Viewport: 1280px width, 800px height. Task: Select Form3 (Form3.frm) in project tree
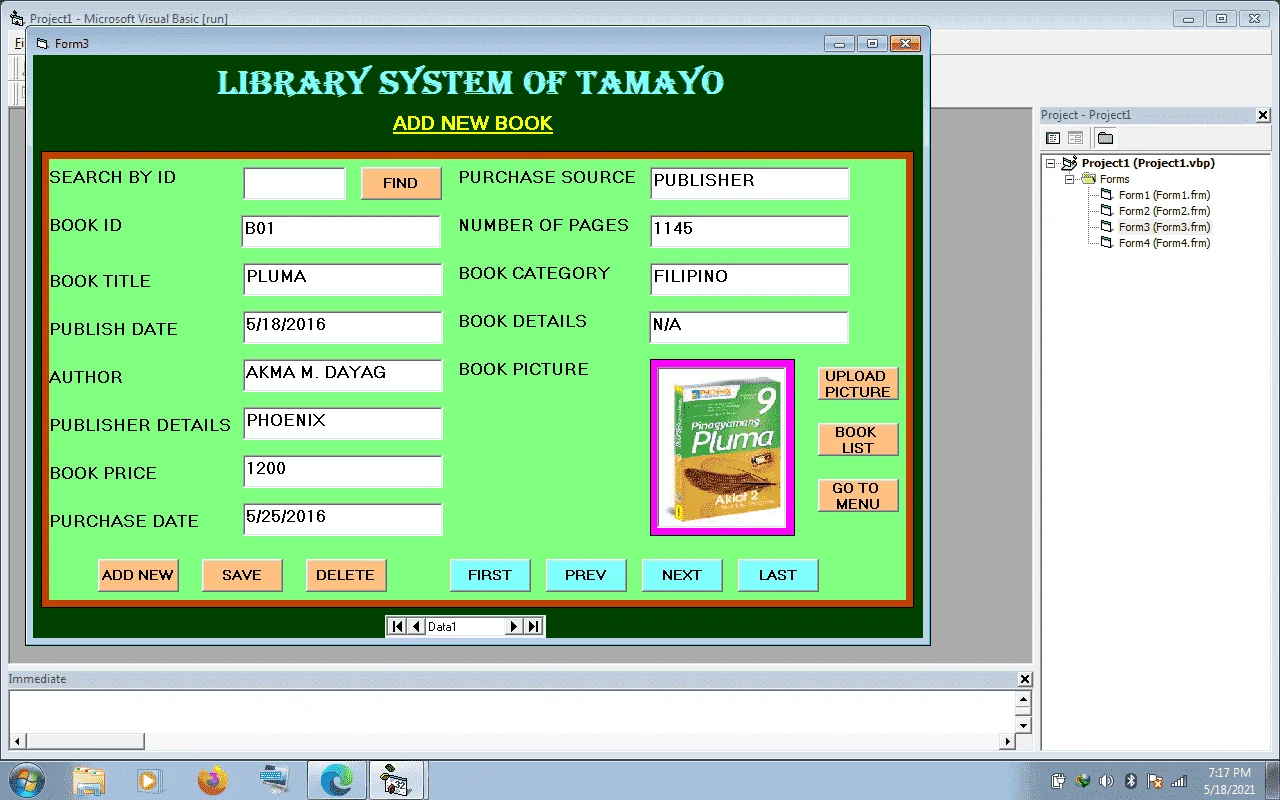pos(1164,227)
